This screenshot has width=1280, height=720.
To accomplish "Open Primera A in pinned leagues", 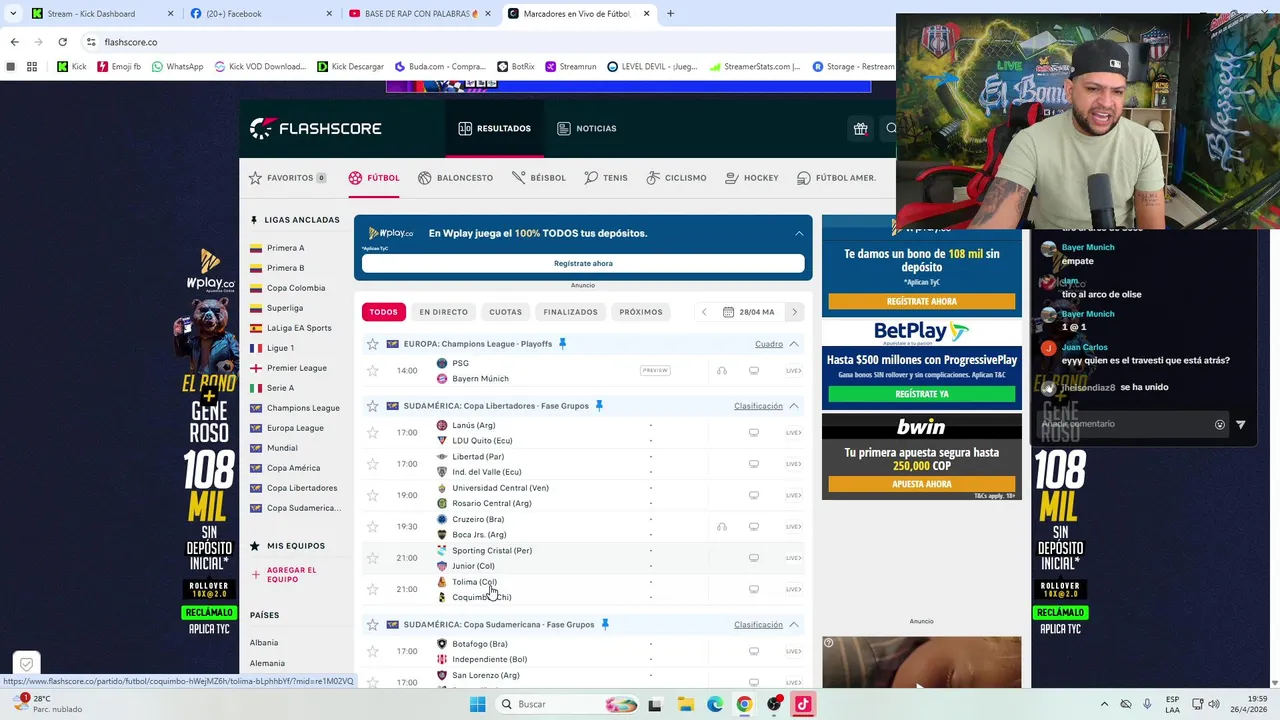I will (x=285, y=248).
